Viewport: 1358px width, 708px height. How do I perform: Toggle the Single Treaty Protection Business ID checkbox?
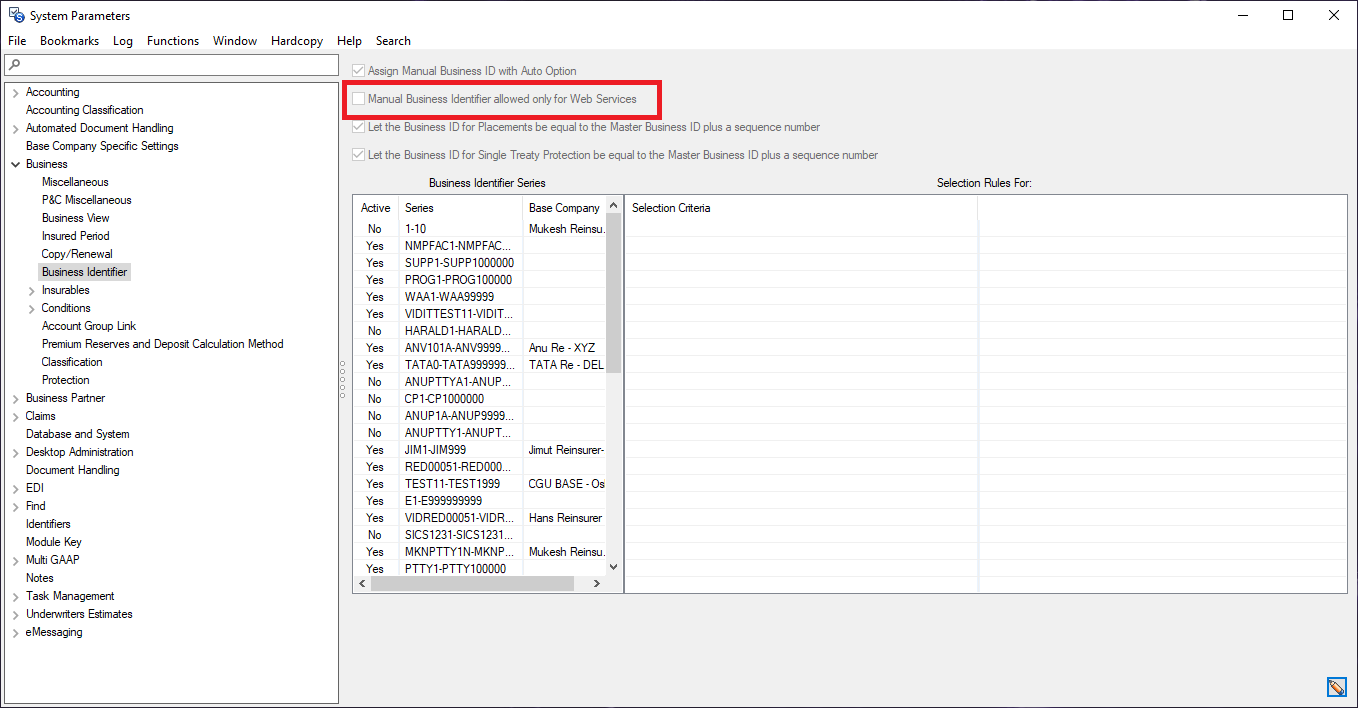(x=359, y=155)
